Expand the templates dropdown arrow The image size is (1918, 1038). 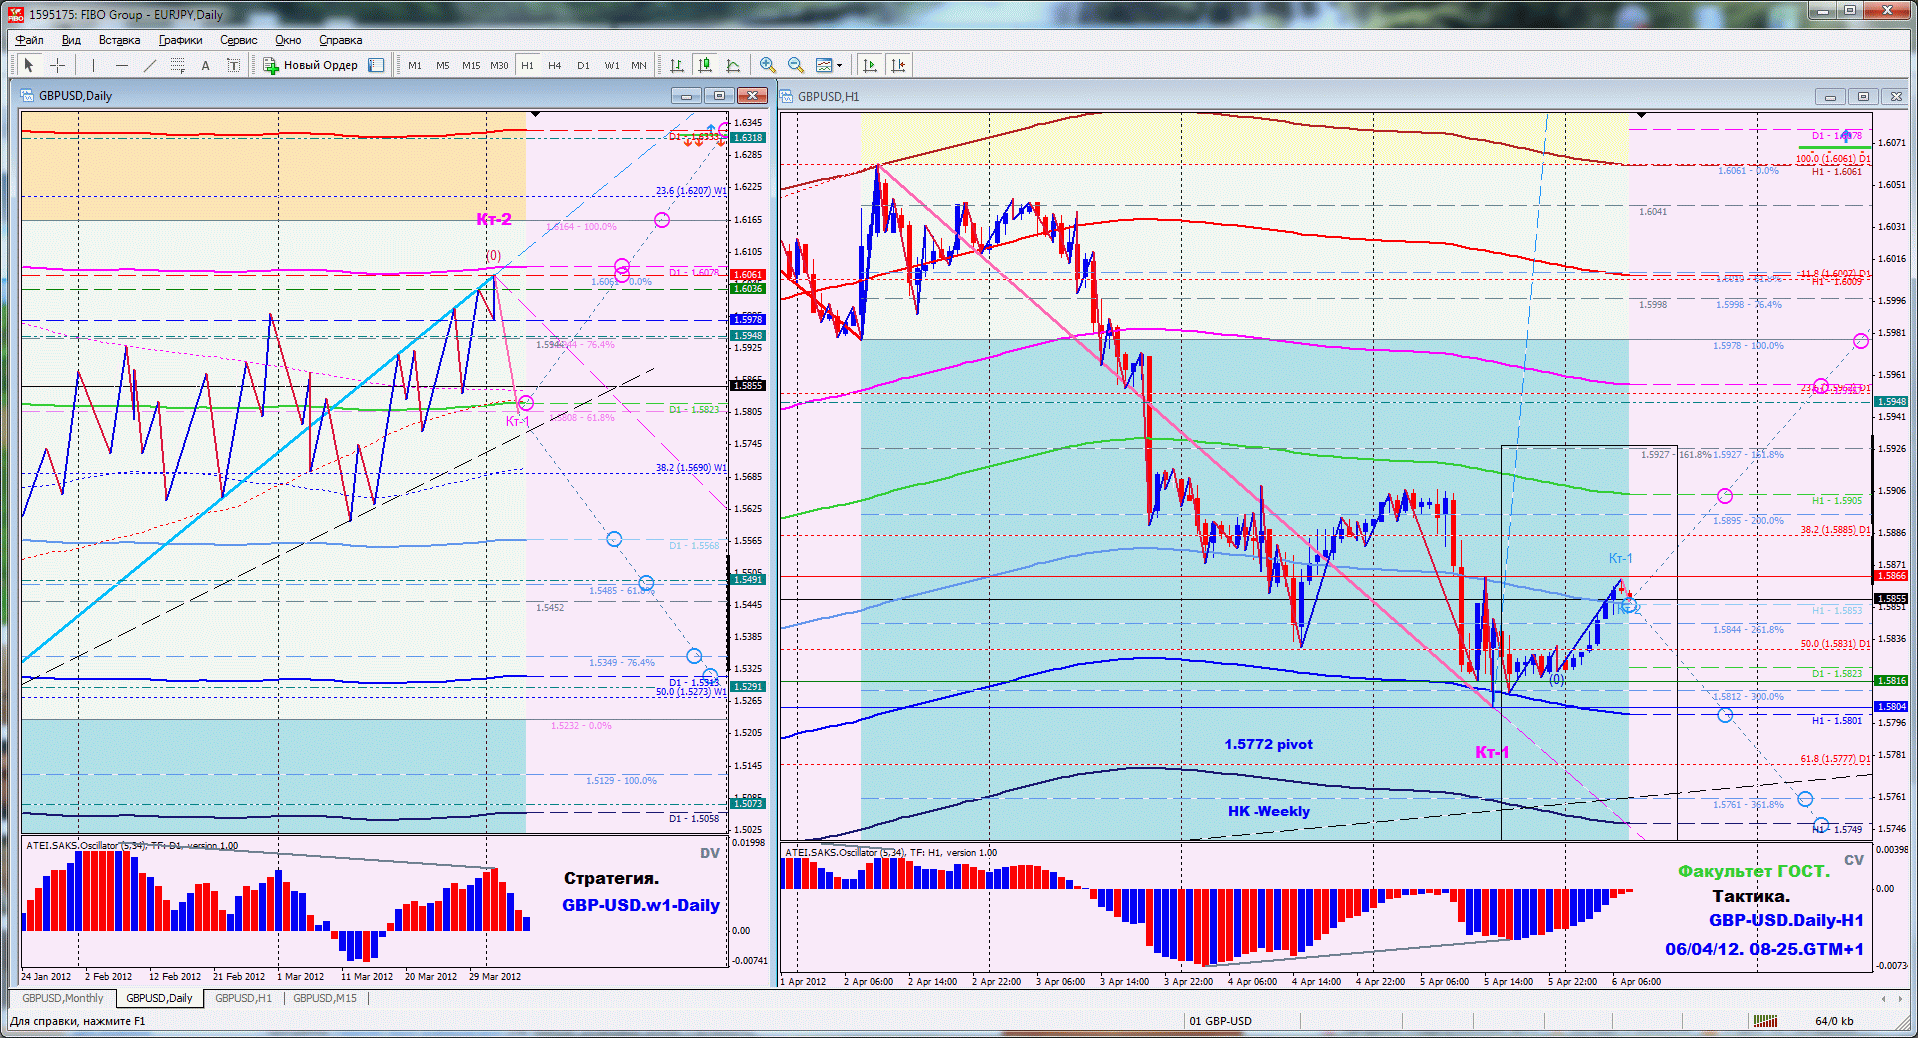pyautogui.click(x=840, y=65)
